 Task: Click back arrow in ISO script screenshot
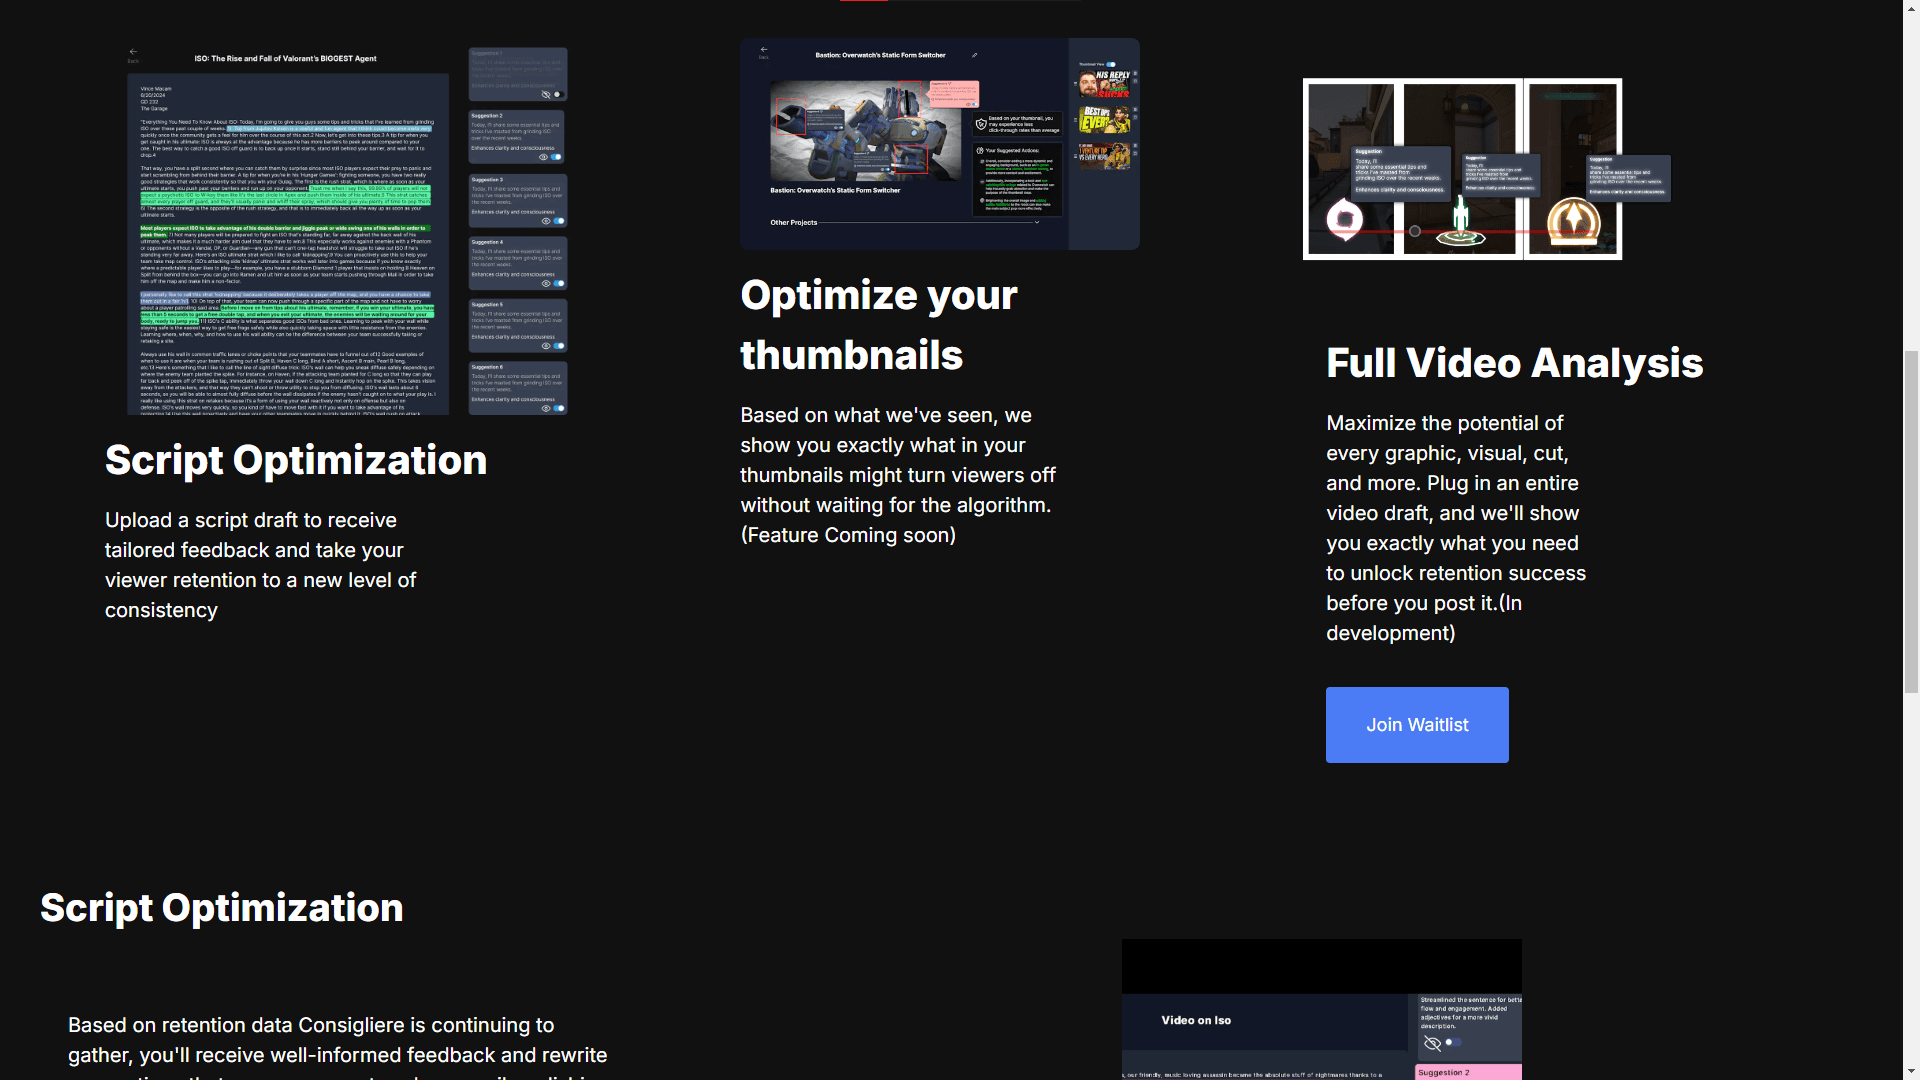tap(133, 52)
